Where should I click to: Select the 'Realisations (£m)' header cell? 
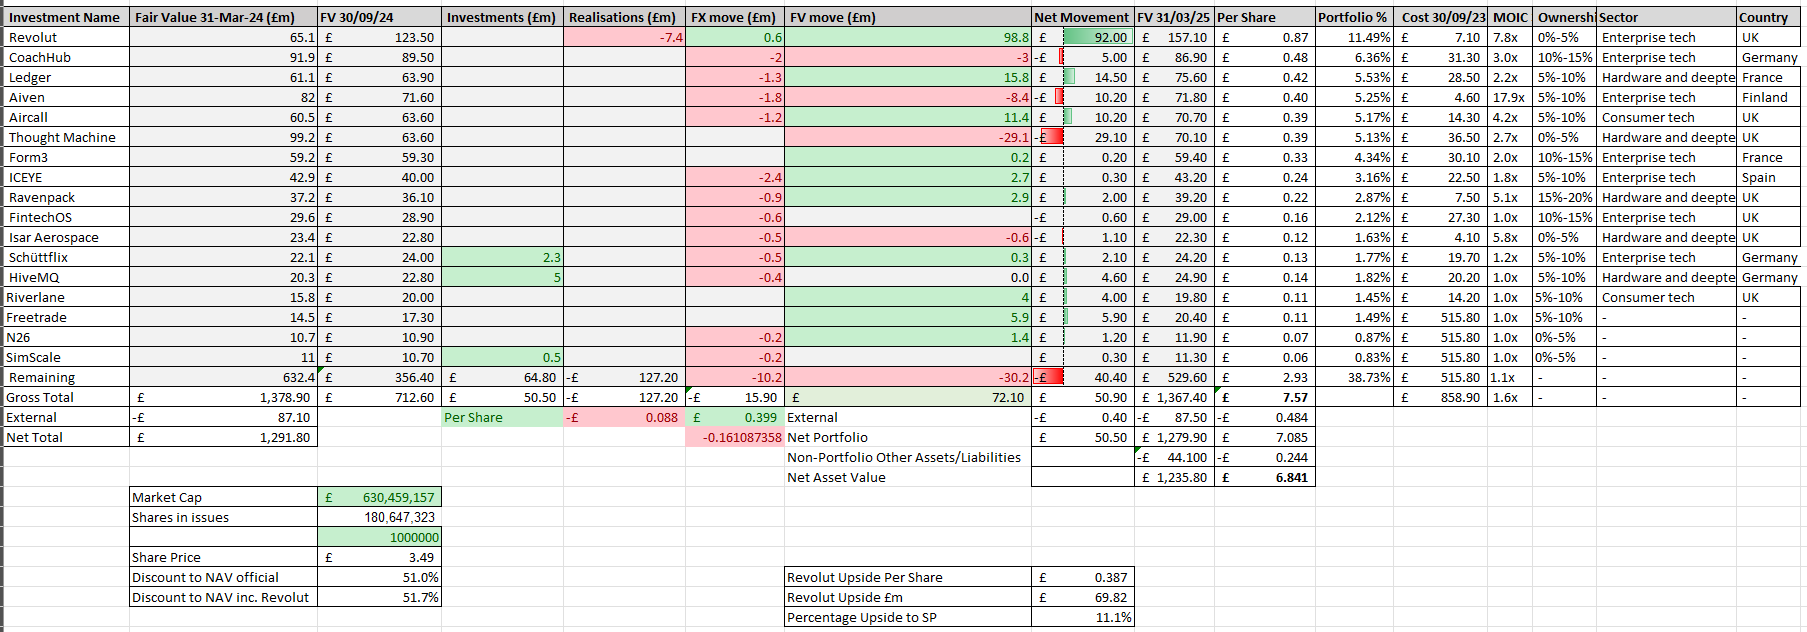pos(624,17)
